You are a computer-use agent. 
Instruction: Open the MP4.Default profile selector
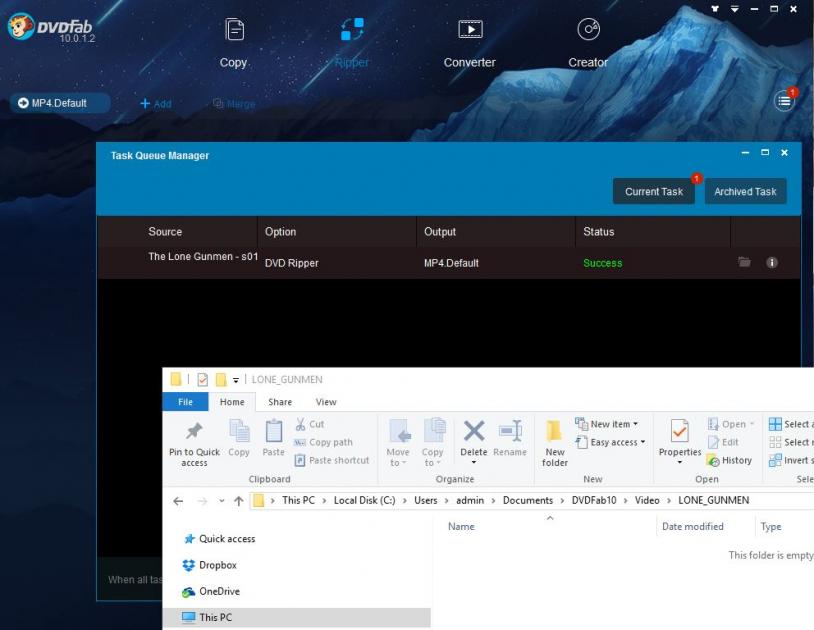coord(60,103)
